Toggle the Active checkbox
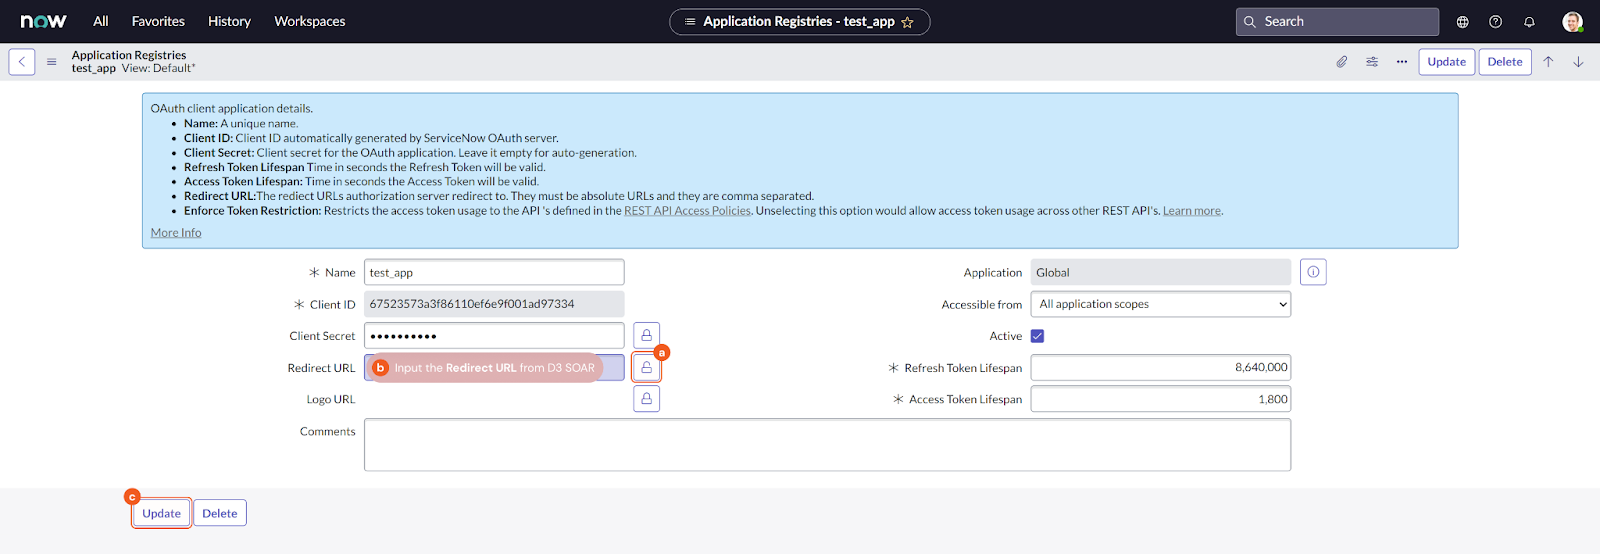The image size is (1600, 554). (x=1037, y=336)
